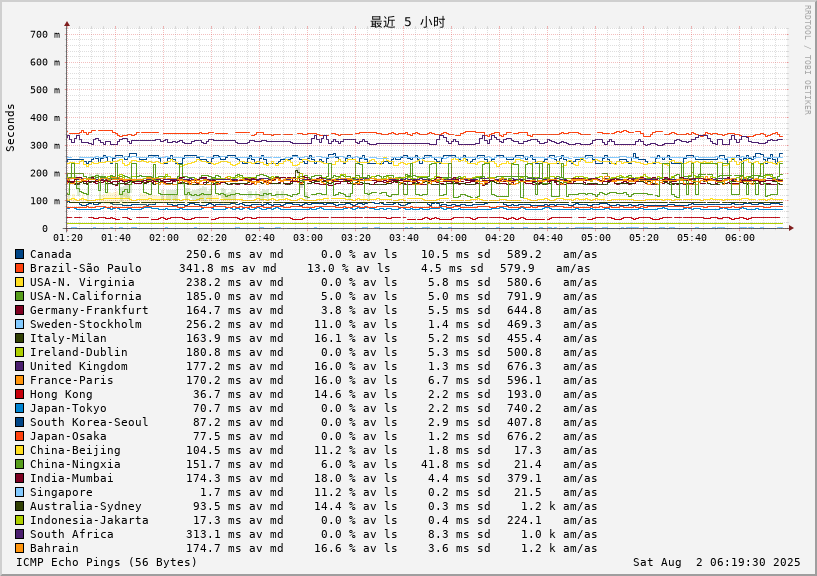The height and width of the screenshot is (576, 817).
Task: Click Singapore's "1.7 ms" median value
Action: pyautogui.click(x=221, y=492)
